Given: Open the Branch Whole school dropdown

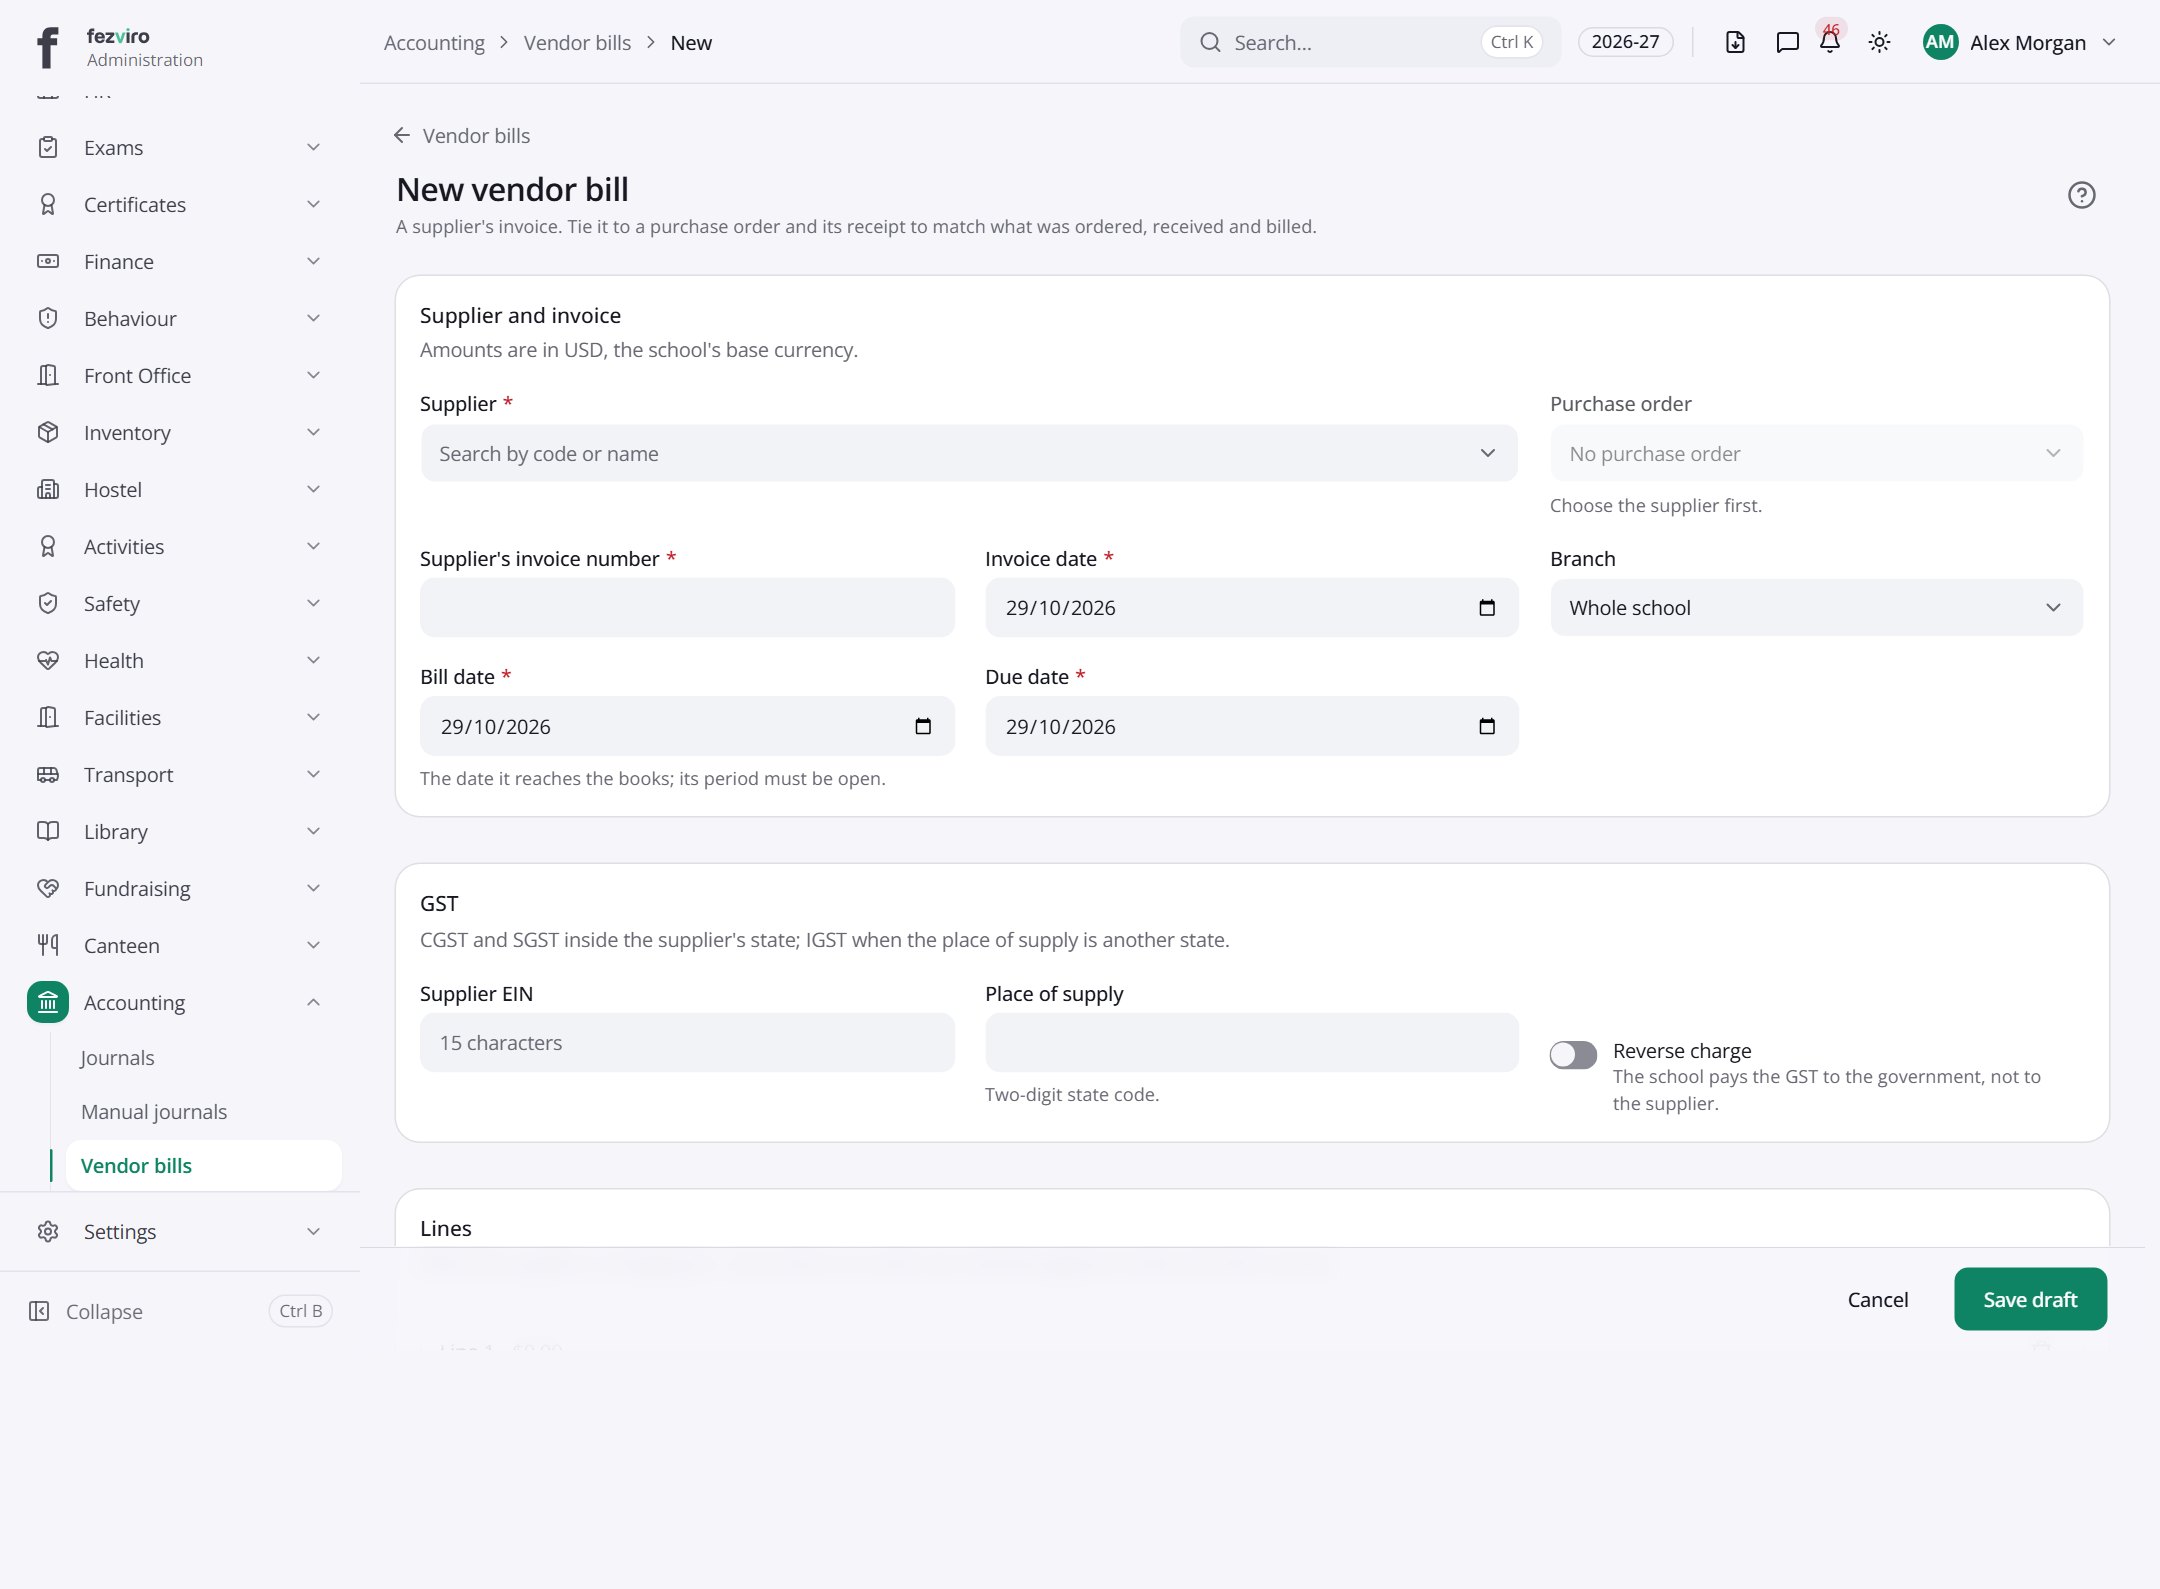Looking at the screenshot, I should tap(1816, 607).
